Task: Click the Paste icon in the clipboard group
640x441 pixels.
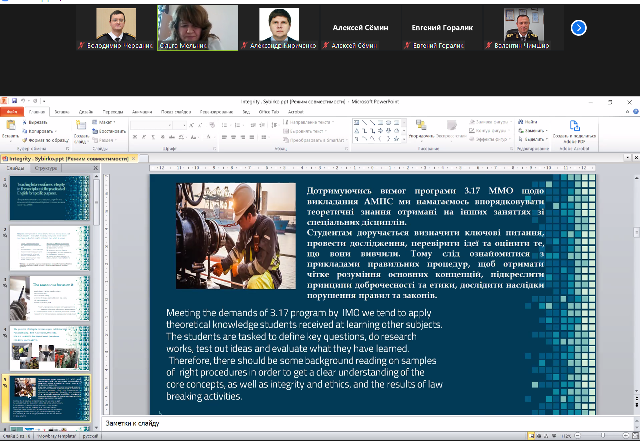Action: [9, 128]
